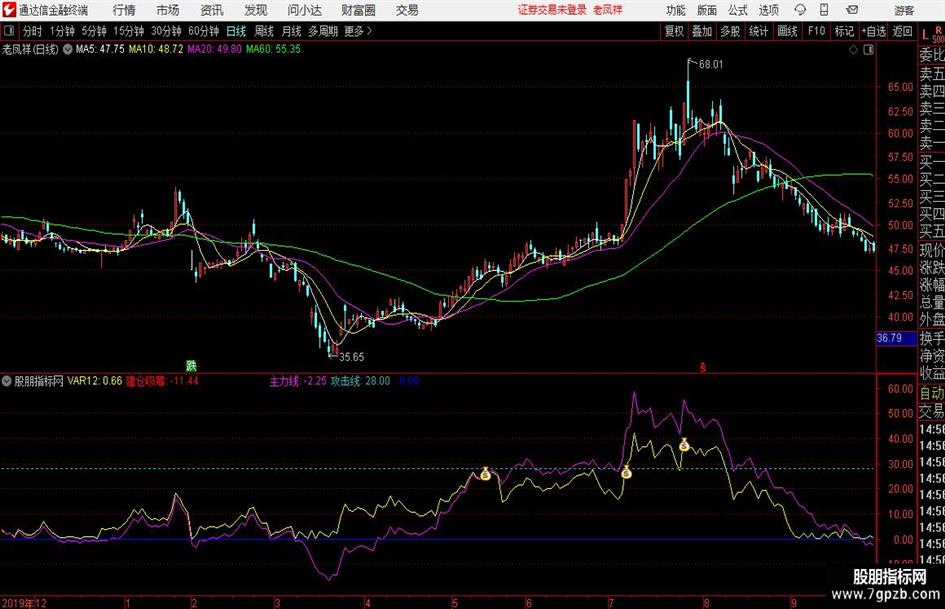Click the first money bag signal marker
The width and height of the screenshot is (945, 609).
pyautogui.click(x=485, y=474)
